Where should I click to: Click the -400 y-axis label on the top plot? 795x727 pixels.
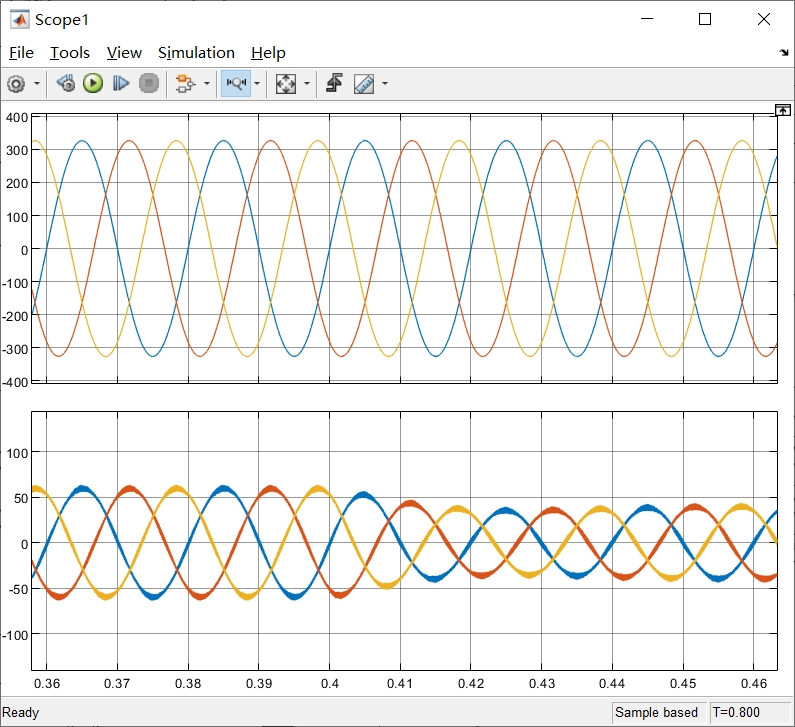[x=15, y=382]
